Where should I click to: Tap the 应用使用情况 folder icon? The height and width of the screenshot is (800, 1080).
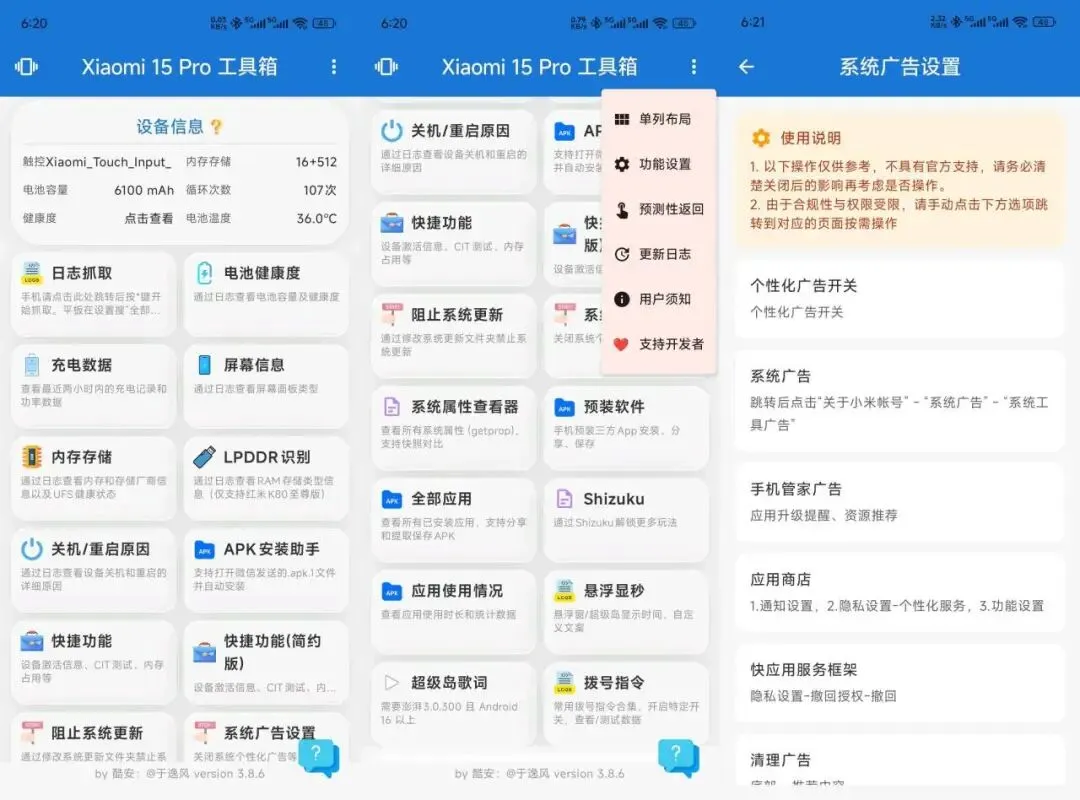click(391, 591)
